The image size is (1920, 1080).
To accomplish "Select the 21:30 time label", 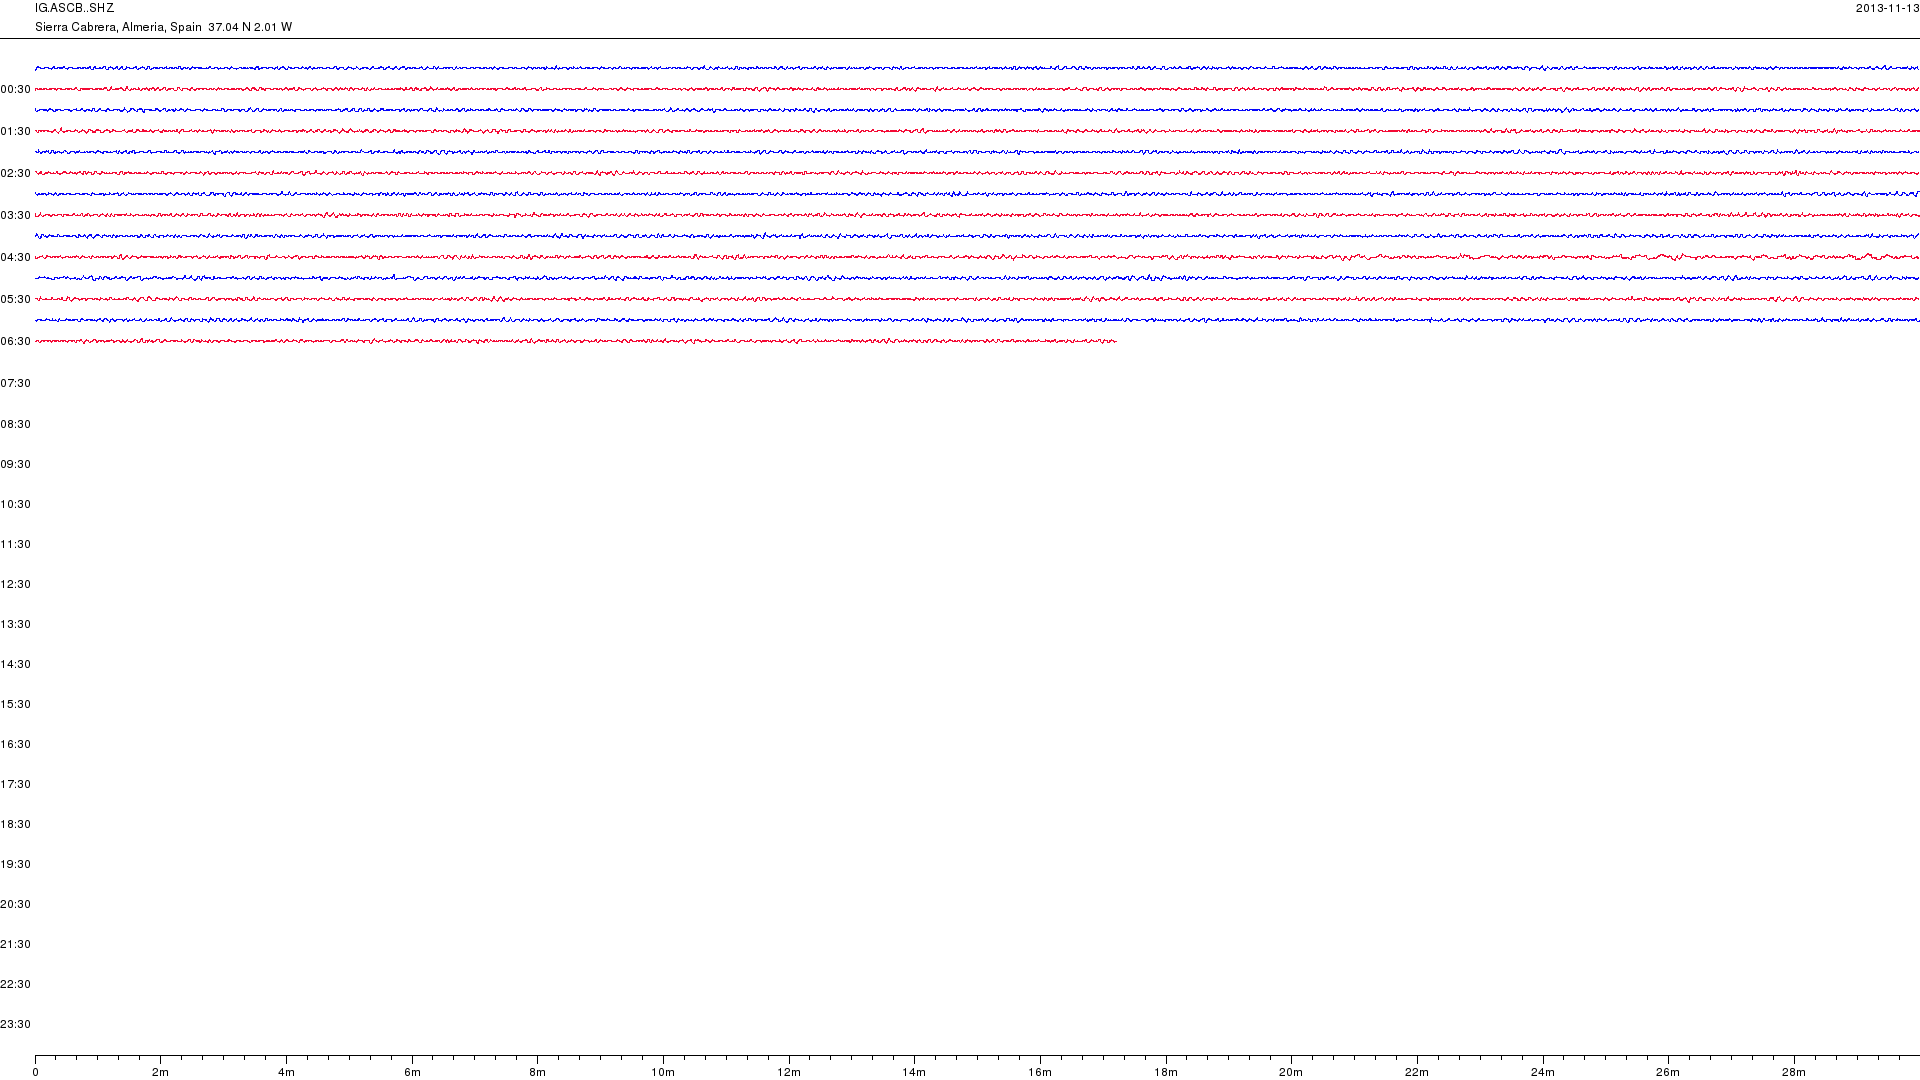I will click(15, 944).
